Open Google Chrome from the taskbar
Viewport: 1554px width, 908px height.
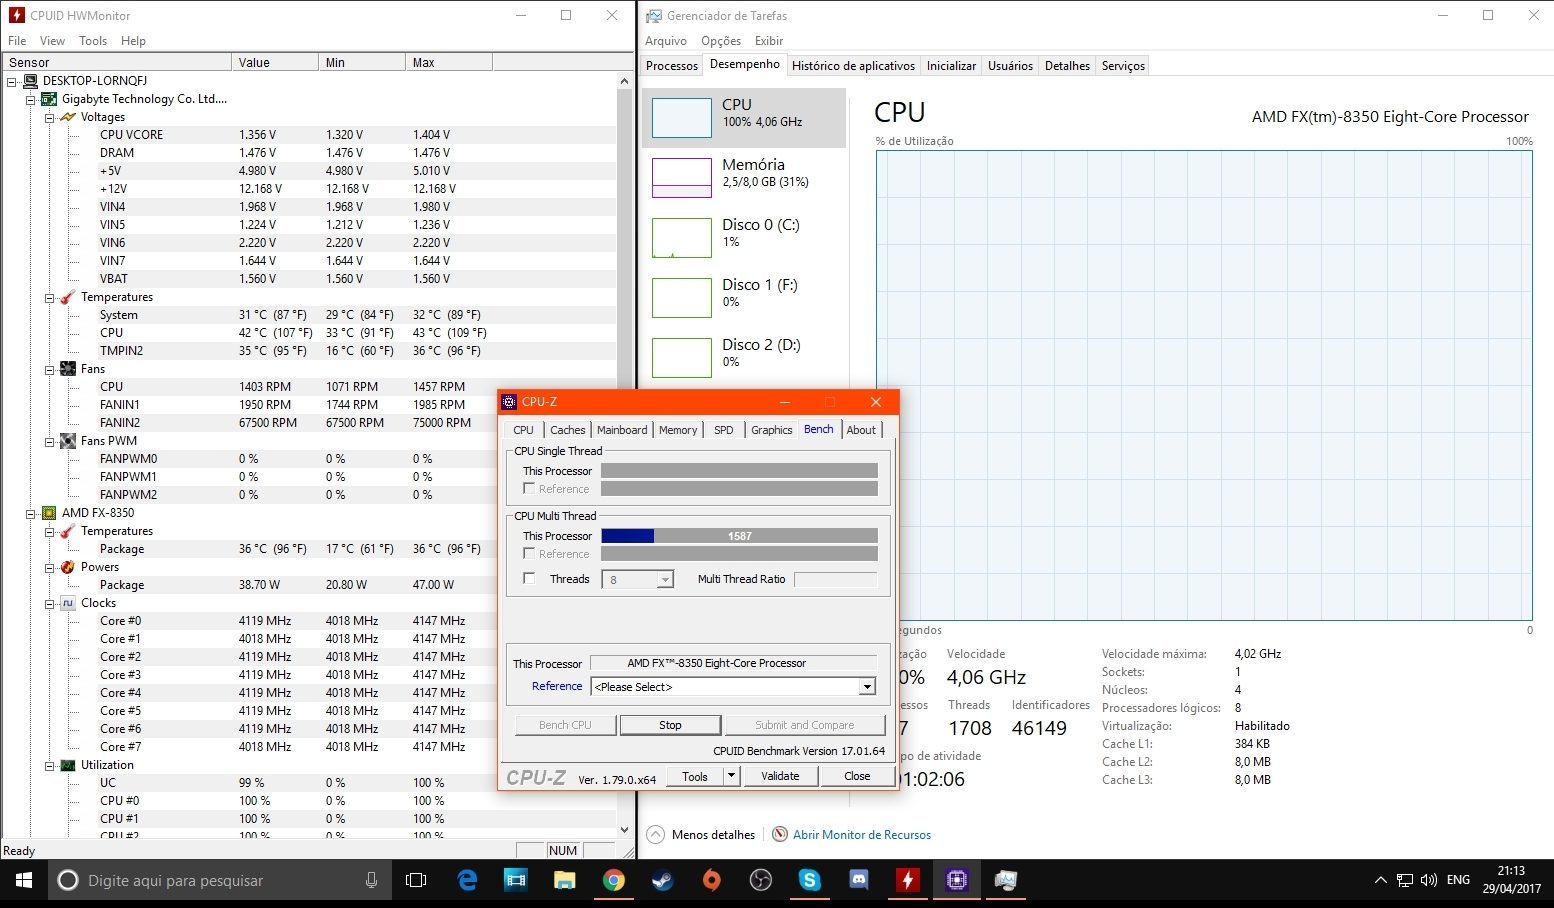tap(613, 881)
